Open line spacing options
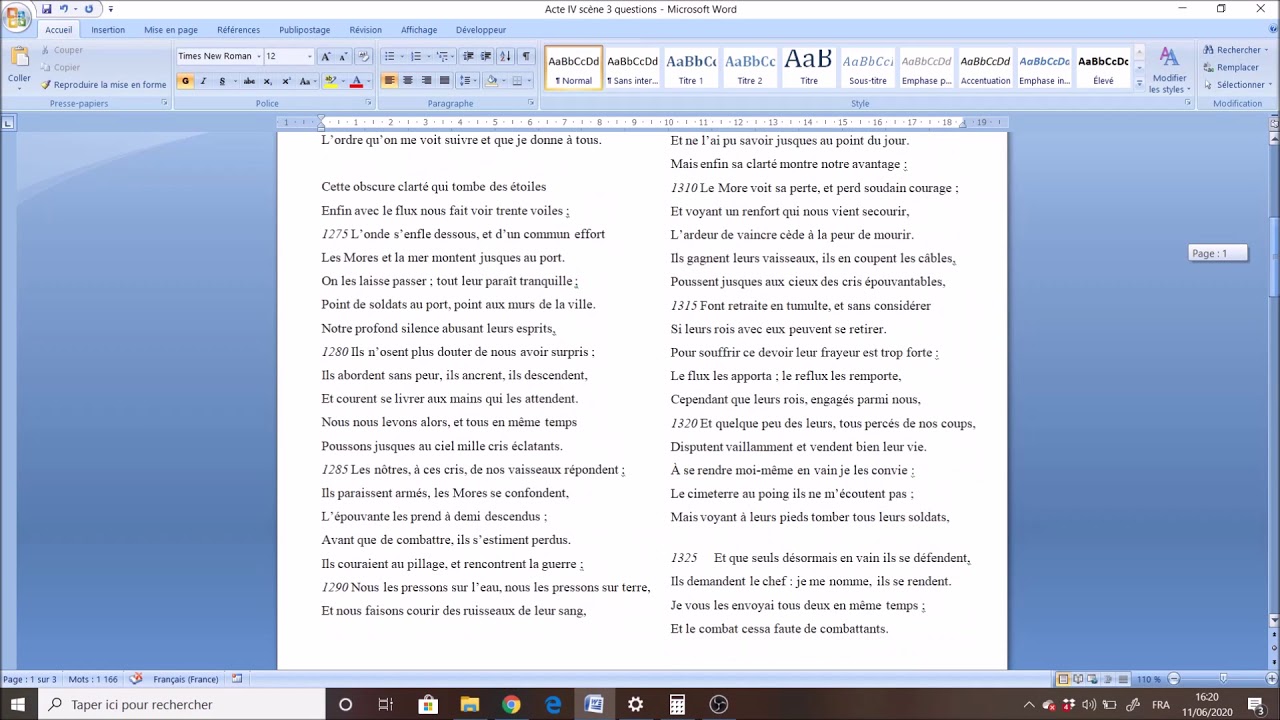 point(466,81)
